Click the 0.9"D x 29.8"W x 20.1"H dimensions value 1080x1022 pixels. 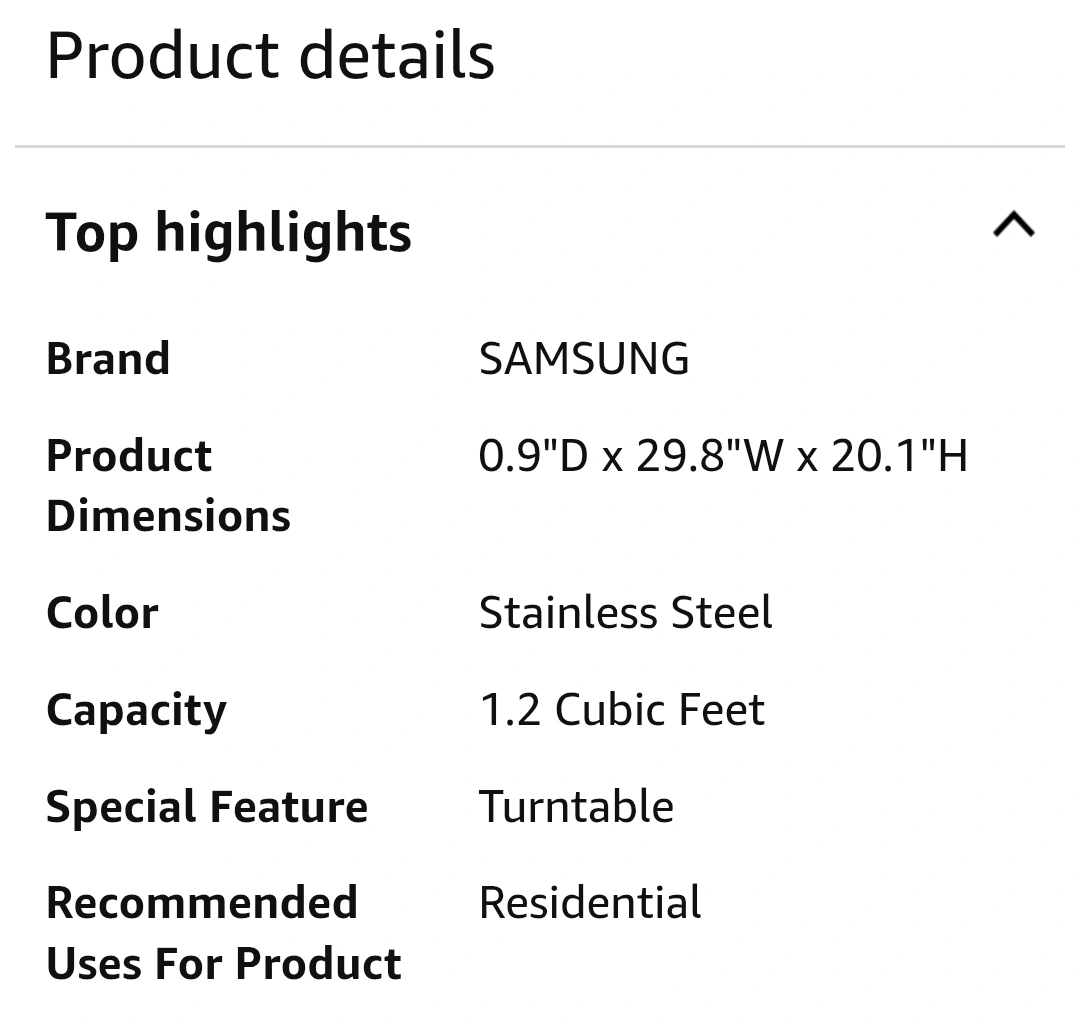click(x=724, y=456)
